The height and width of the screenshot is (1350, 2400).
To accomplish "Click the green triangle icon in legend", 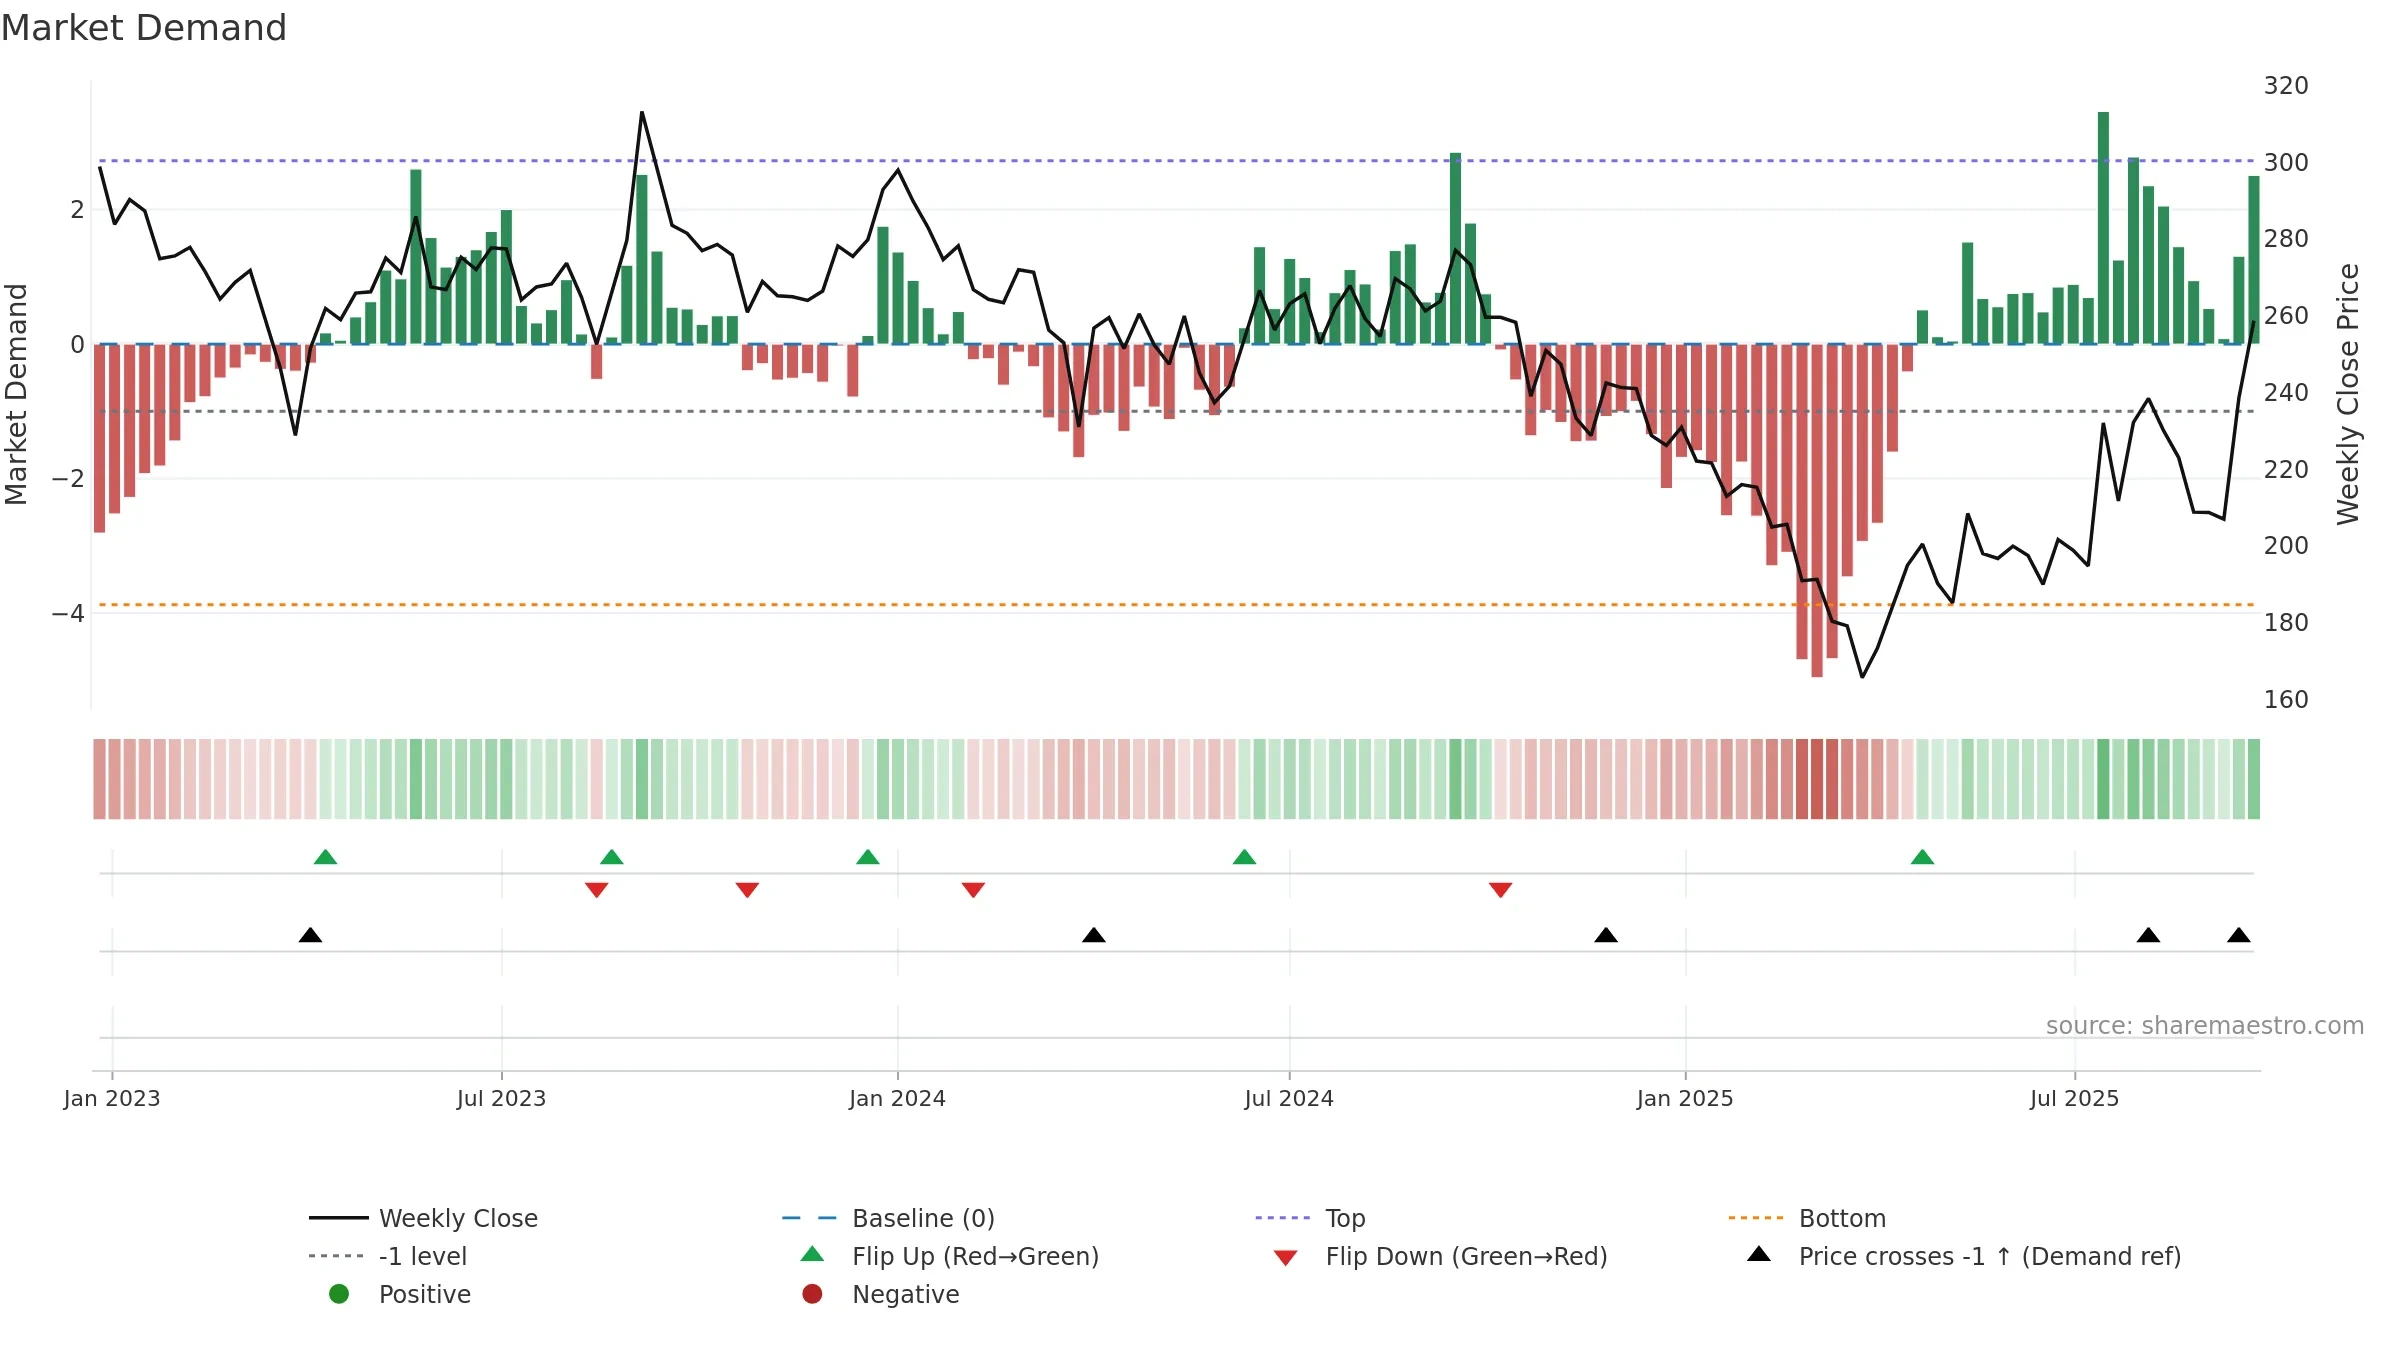I will point(813,1254).
